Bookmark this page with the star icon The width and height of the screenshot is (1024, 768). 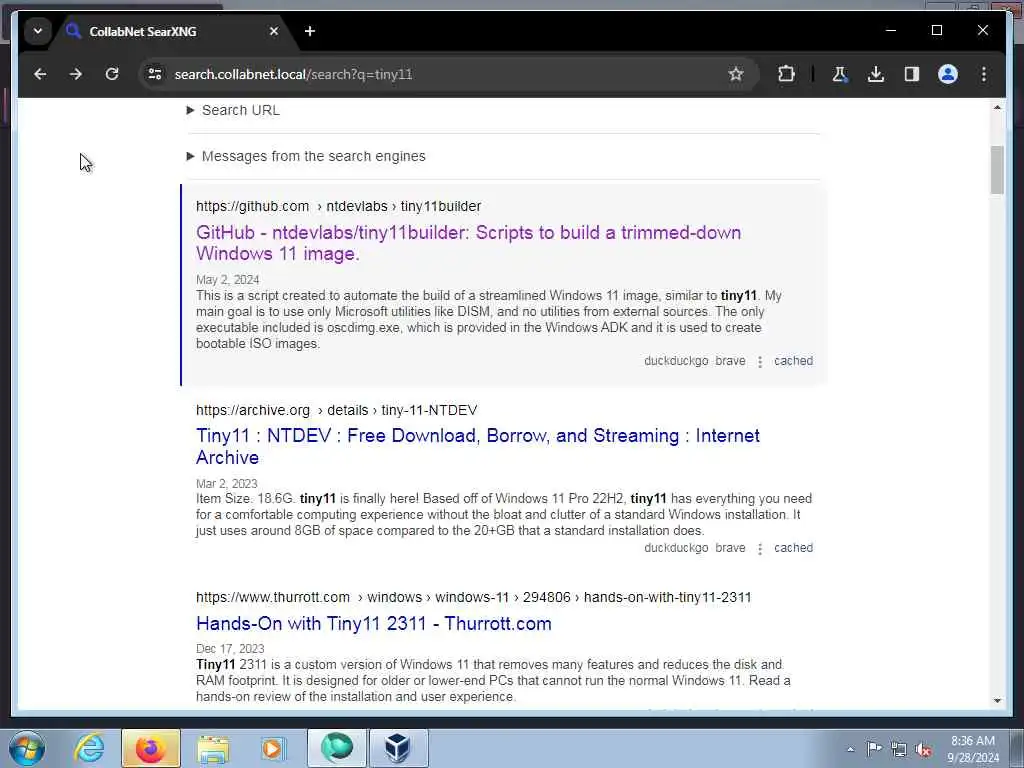tap(736, 74)
